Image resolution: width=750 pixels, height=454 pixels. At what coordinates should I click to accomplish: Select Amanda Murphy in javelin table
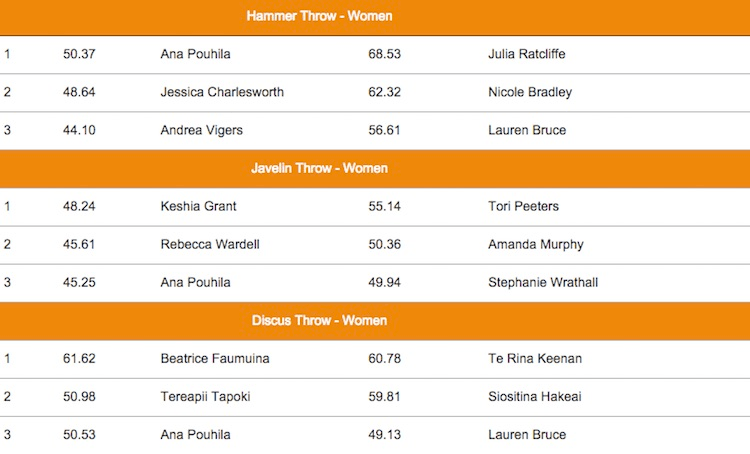[535, 244]
